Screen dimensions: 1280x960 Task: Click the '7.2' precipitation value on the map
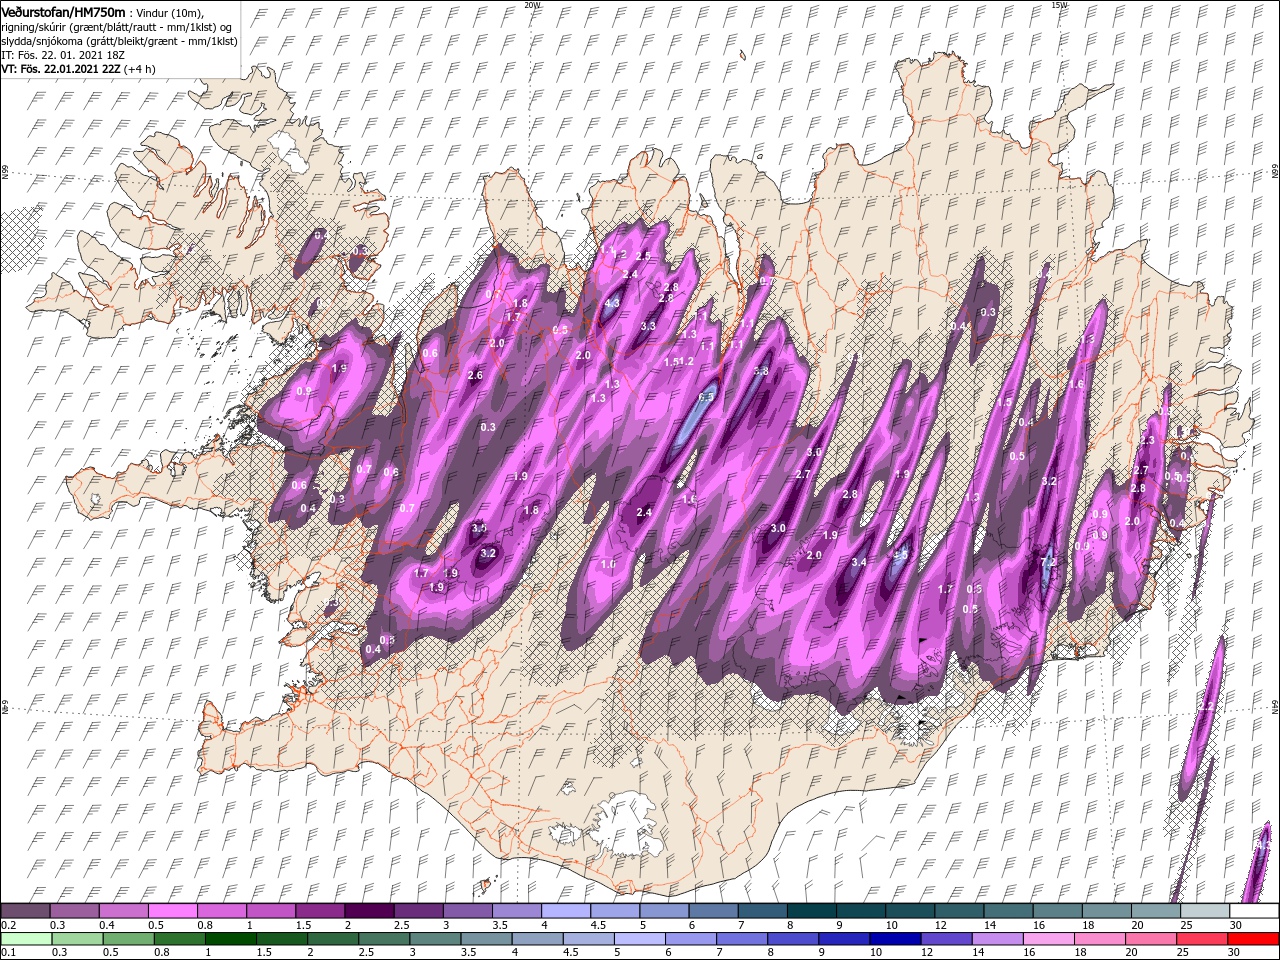tap(1049, 562)
